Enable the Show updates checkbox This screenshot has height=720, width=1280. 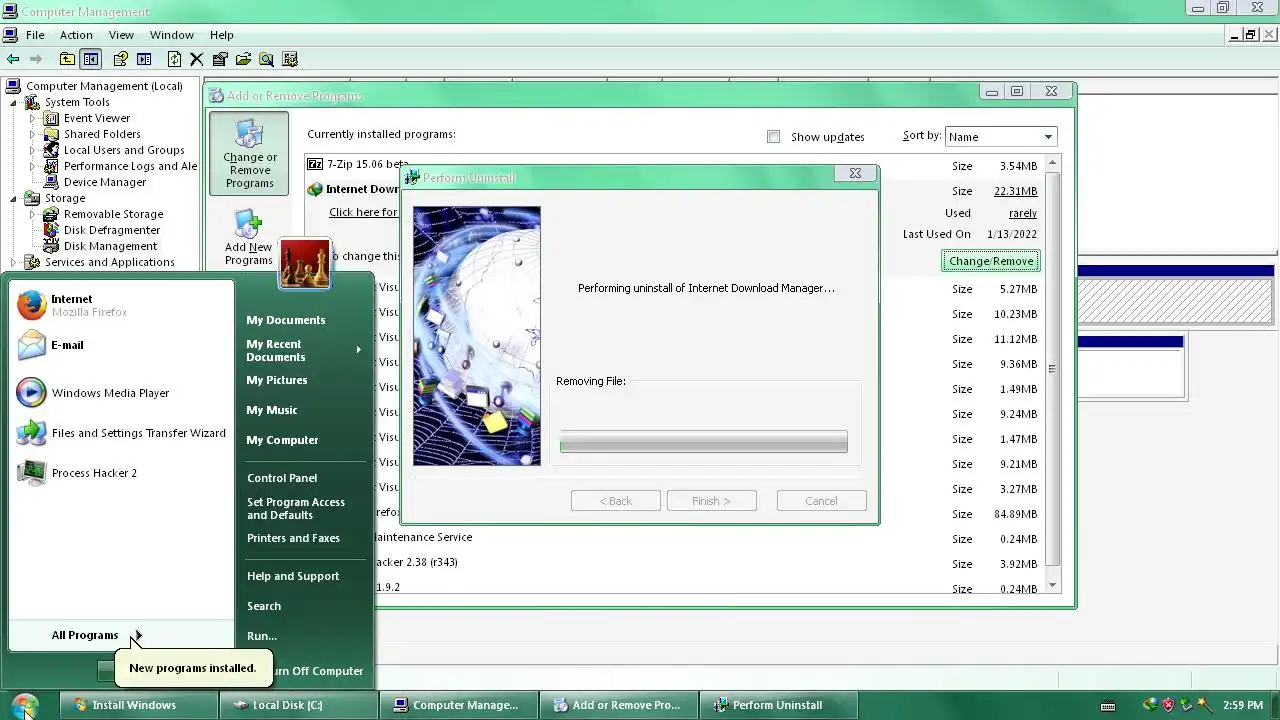tap(773, 136)
